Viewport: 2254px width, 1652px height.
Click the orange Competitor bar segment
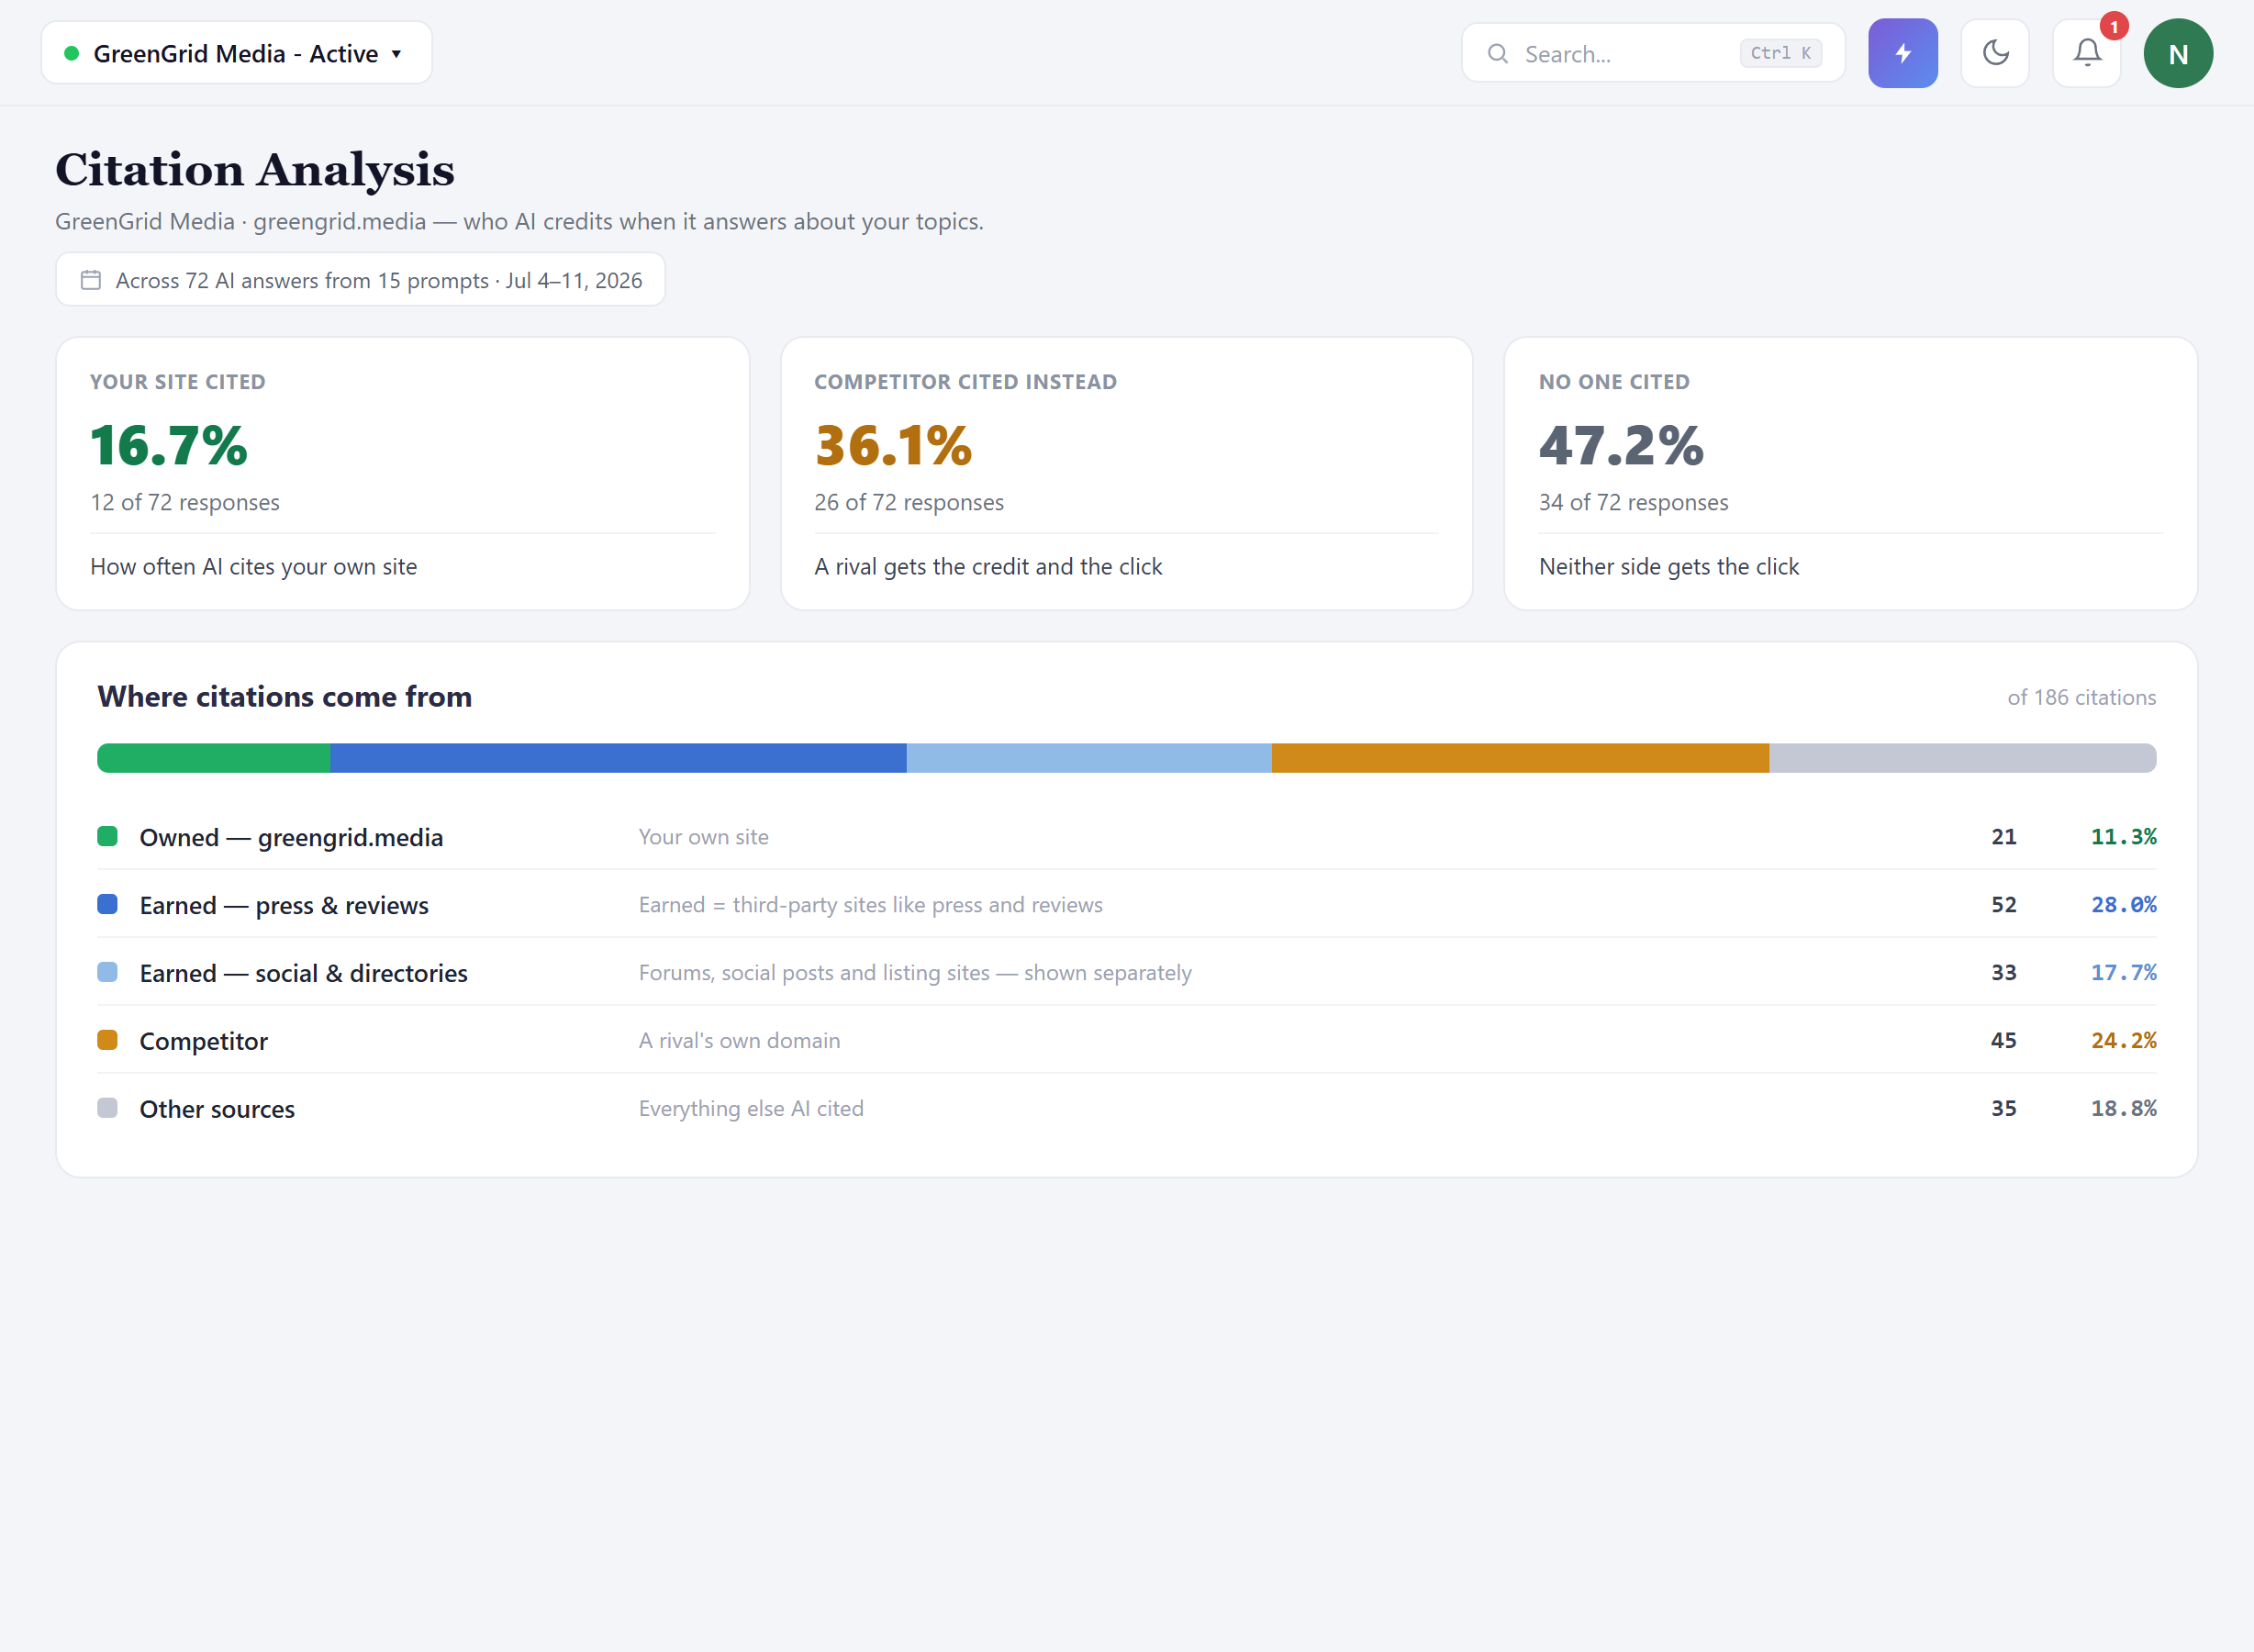[1520, 758]
